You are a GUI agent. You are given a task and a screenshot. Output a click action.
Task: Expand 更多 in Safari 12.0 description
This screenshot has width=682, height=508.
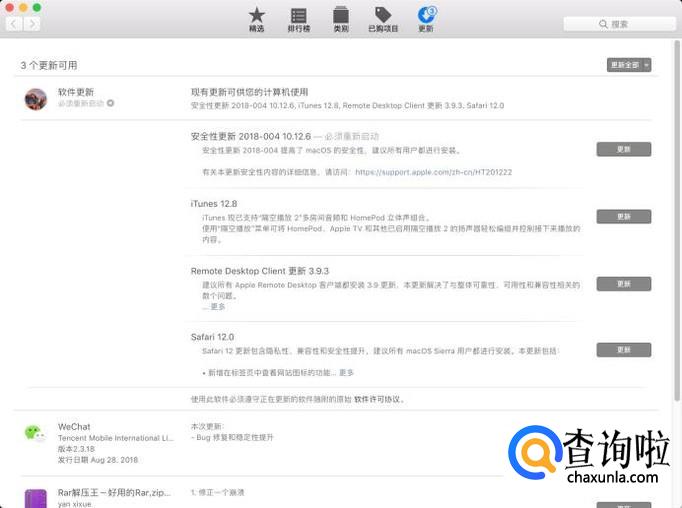(346, 373)
